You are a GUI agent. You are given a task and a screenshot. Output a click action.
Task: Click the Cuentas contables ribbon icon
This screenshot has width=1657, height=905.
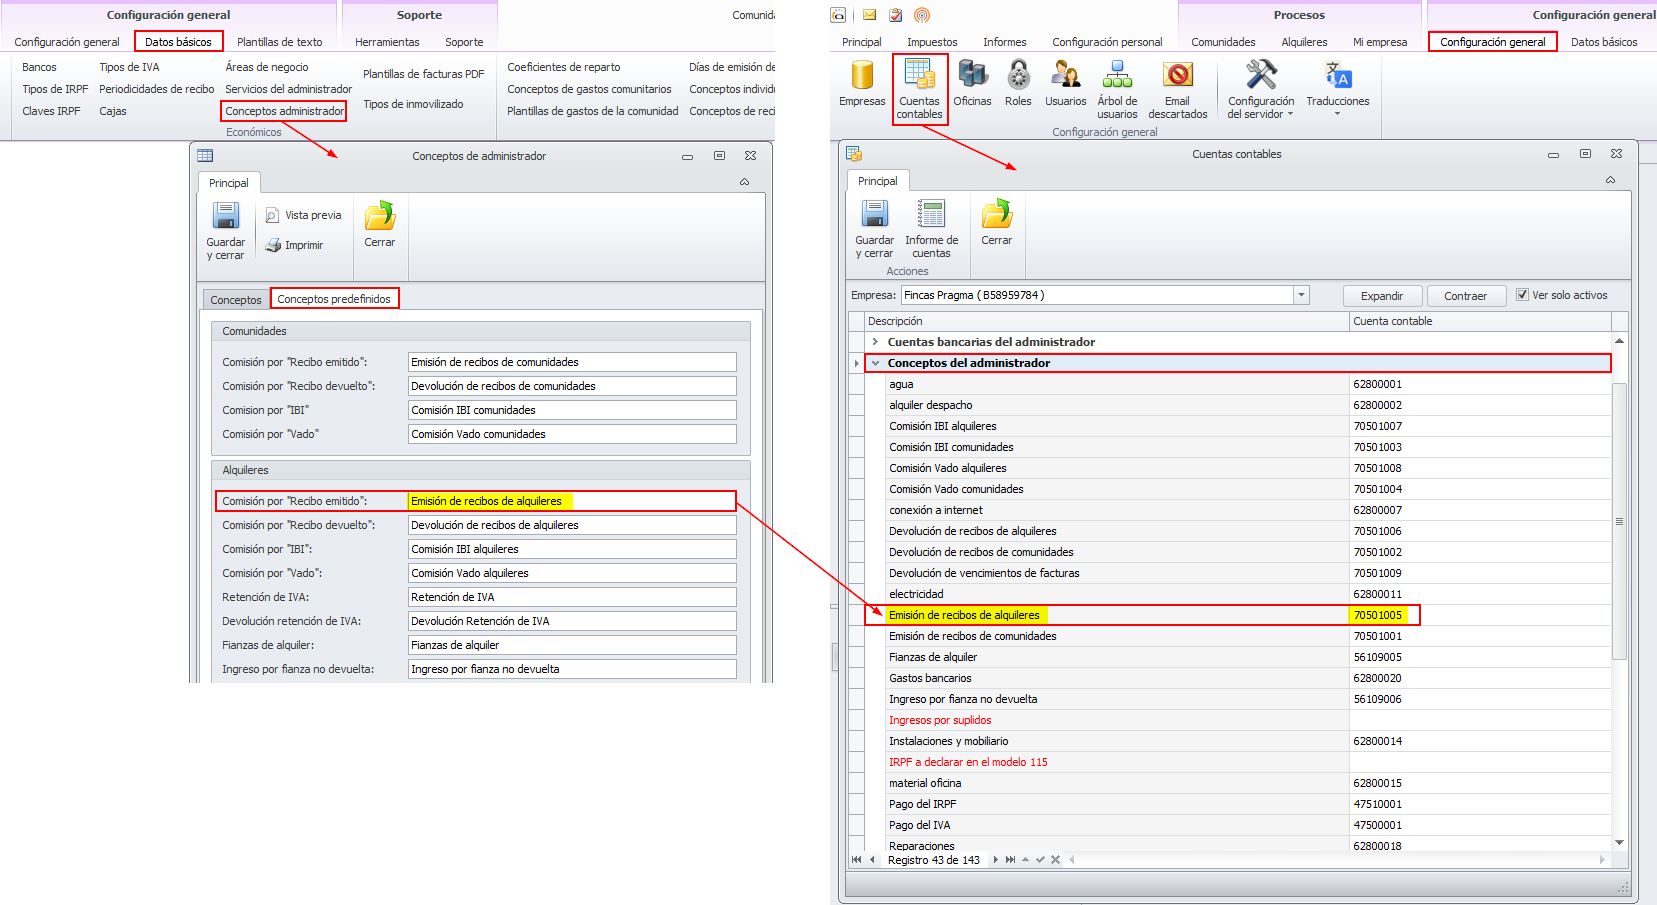coord(919,89)
